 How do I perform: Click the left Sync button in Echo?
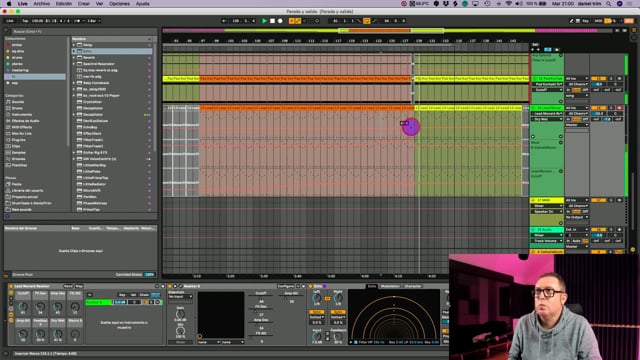316,312
